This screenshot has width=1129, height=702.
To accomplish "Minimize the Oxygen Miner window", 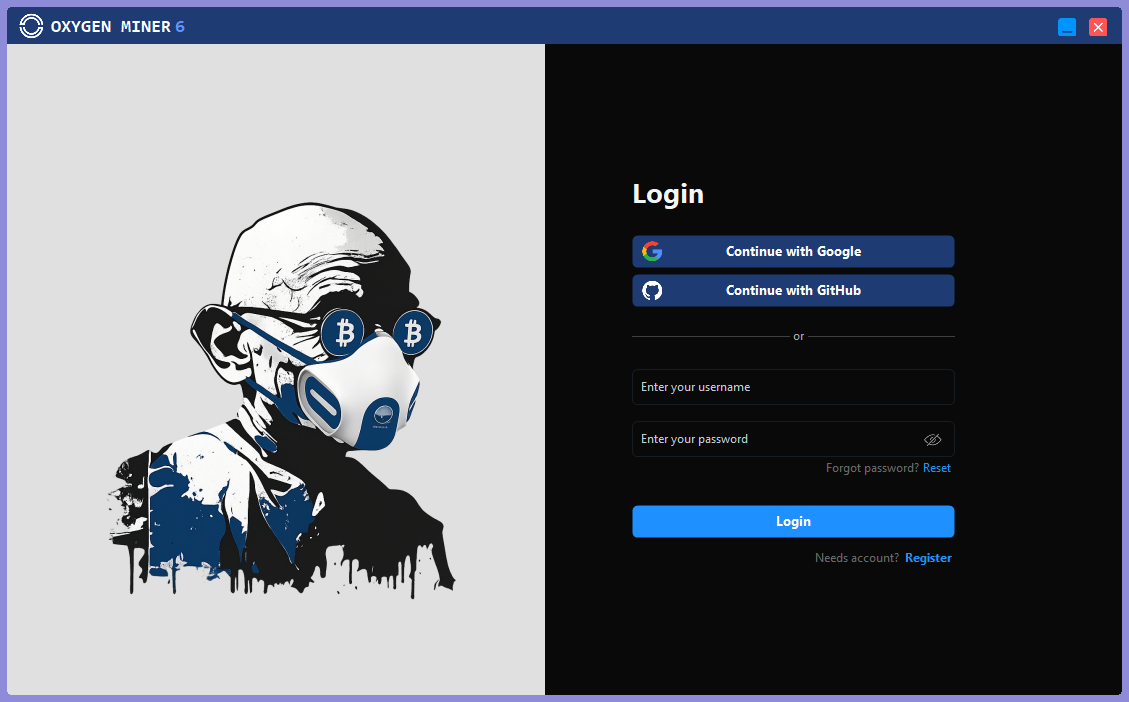I will tap(1067, 27).
